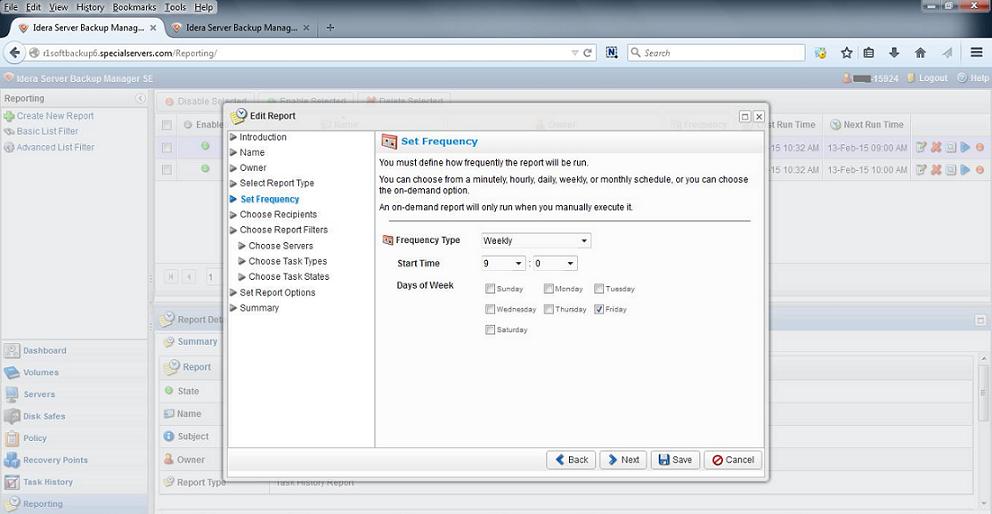
Task: Open the bookmarks list icon in toolbar
Action: point(869,53)
